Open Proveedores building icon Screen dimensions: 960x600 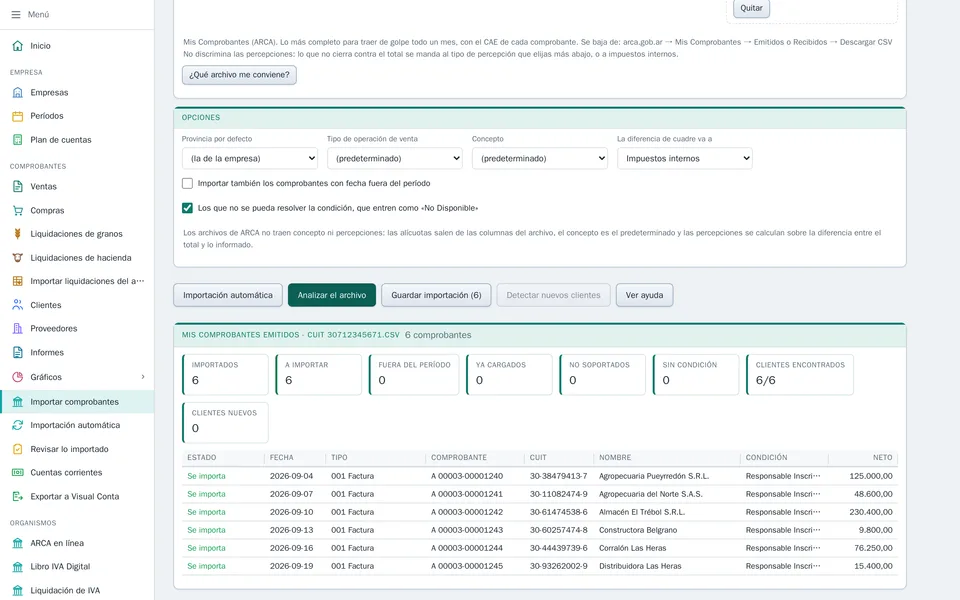click(18, 329)
